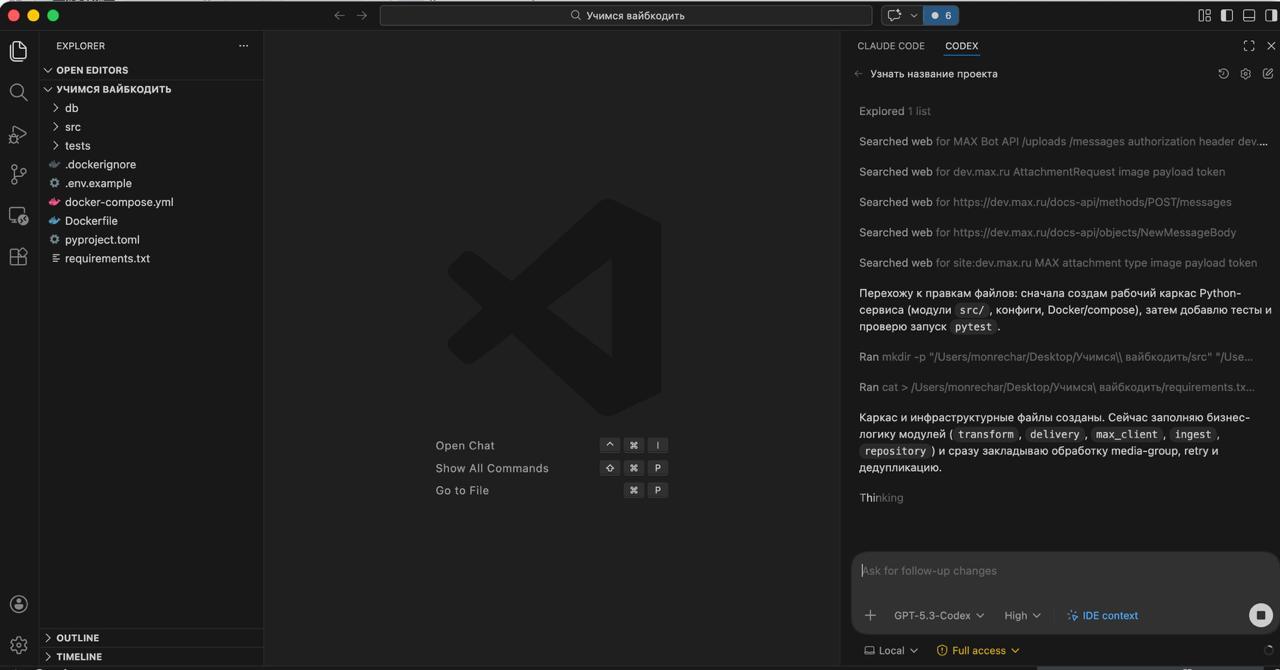Open Explorer more actions ellipsis
The width and height of the screenshot is (1280, 670).
point(243,46)
